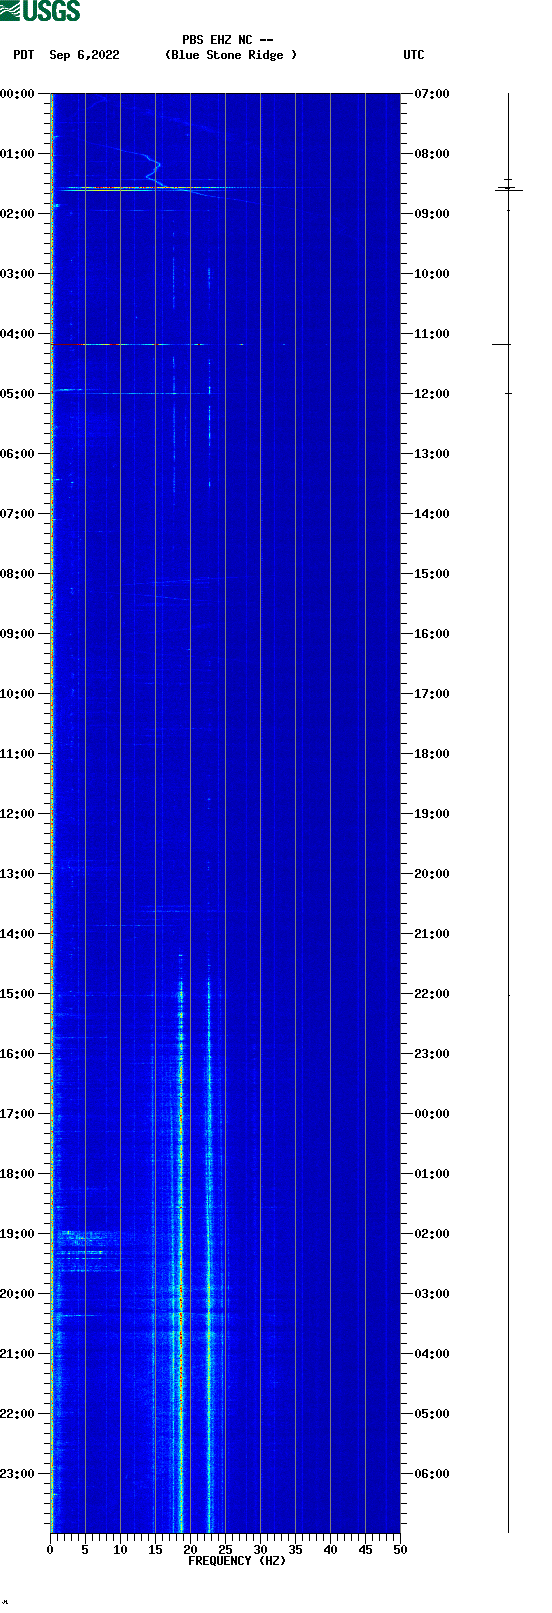Click the PDT time label '19:00'
Viewport: 552px width, 1613px height.
coord(18,1234)
